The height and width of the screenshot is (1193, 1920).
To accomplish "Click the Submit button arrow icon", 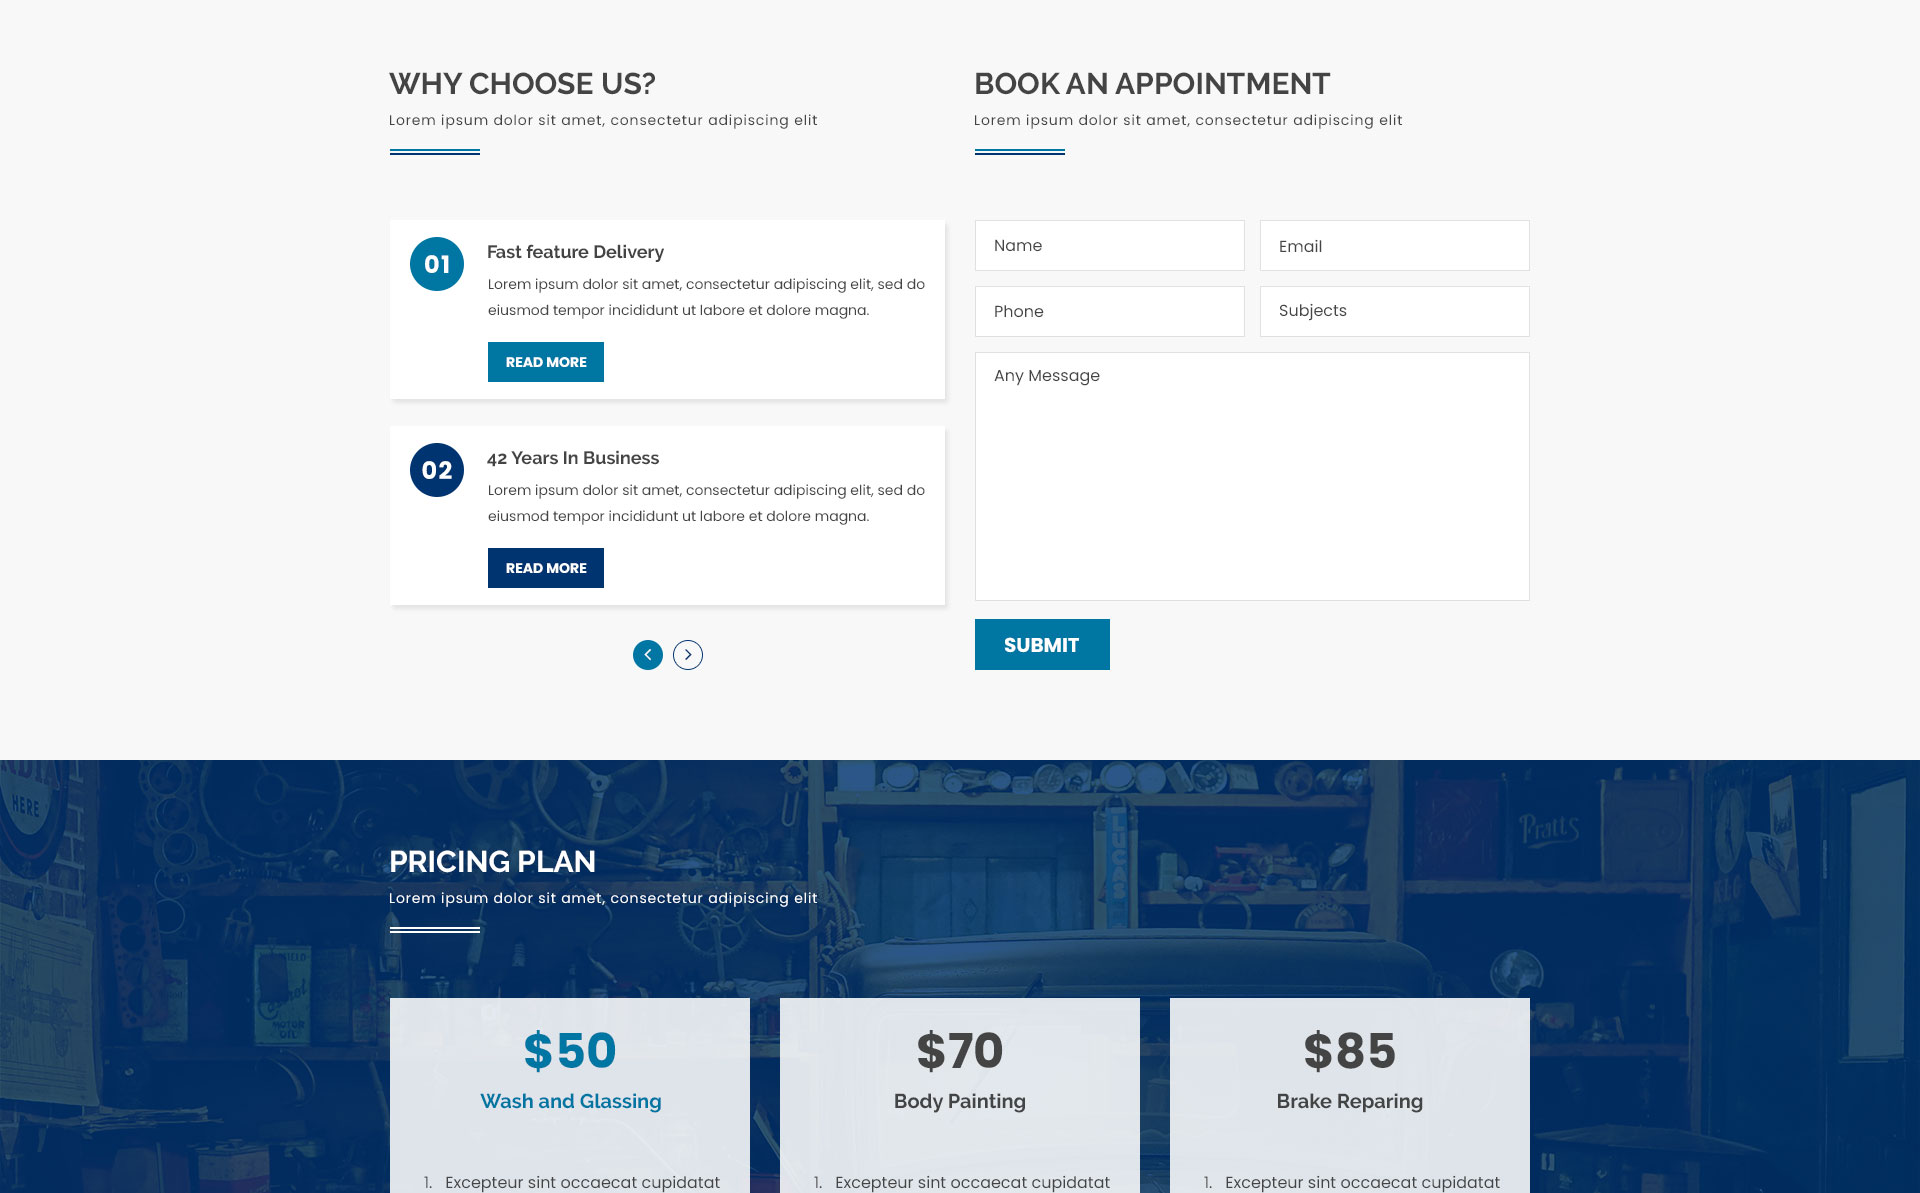I will (x=1040, y=643).
